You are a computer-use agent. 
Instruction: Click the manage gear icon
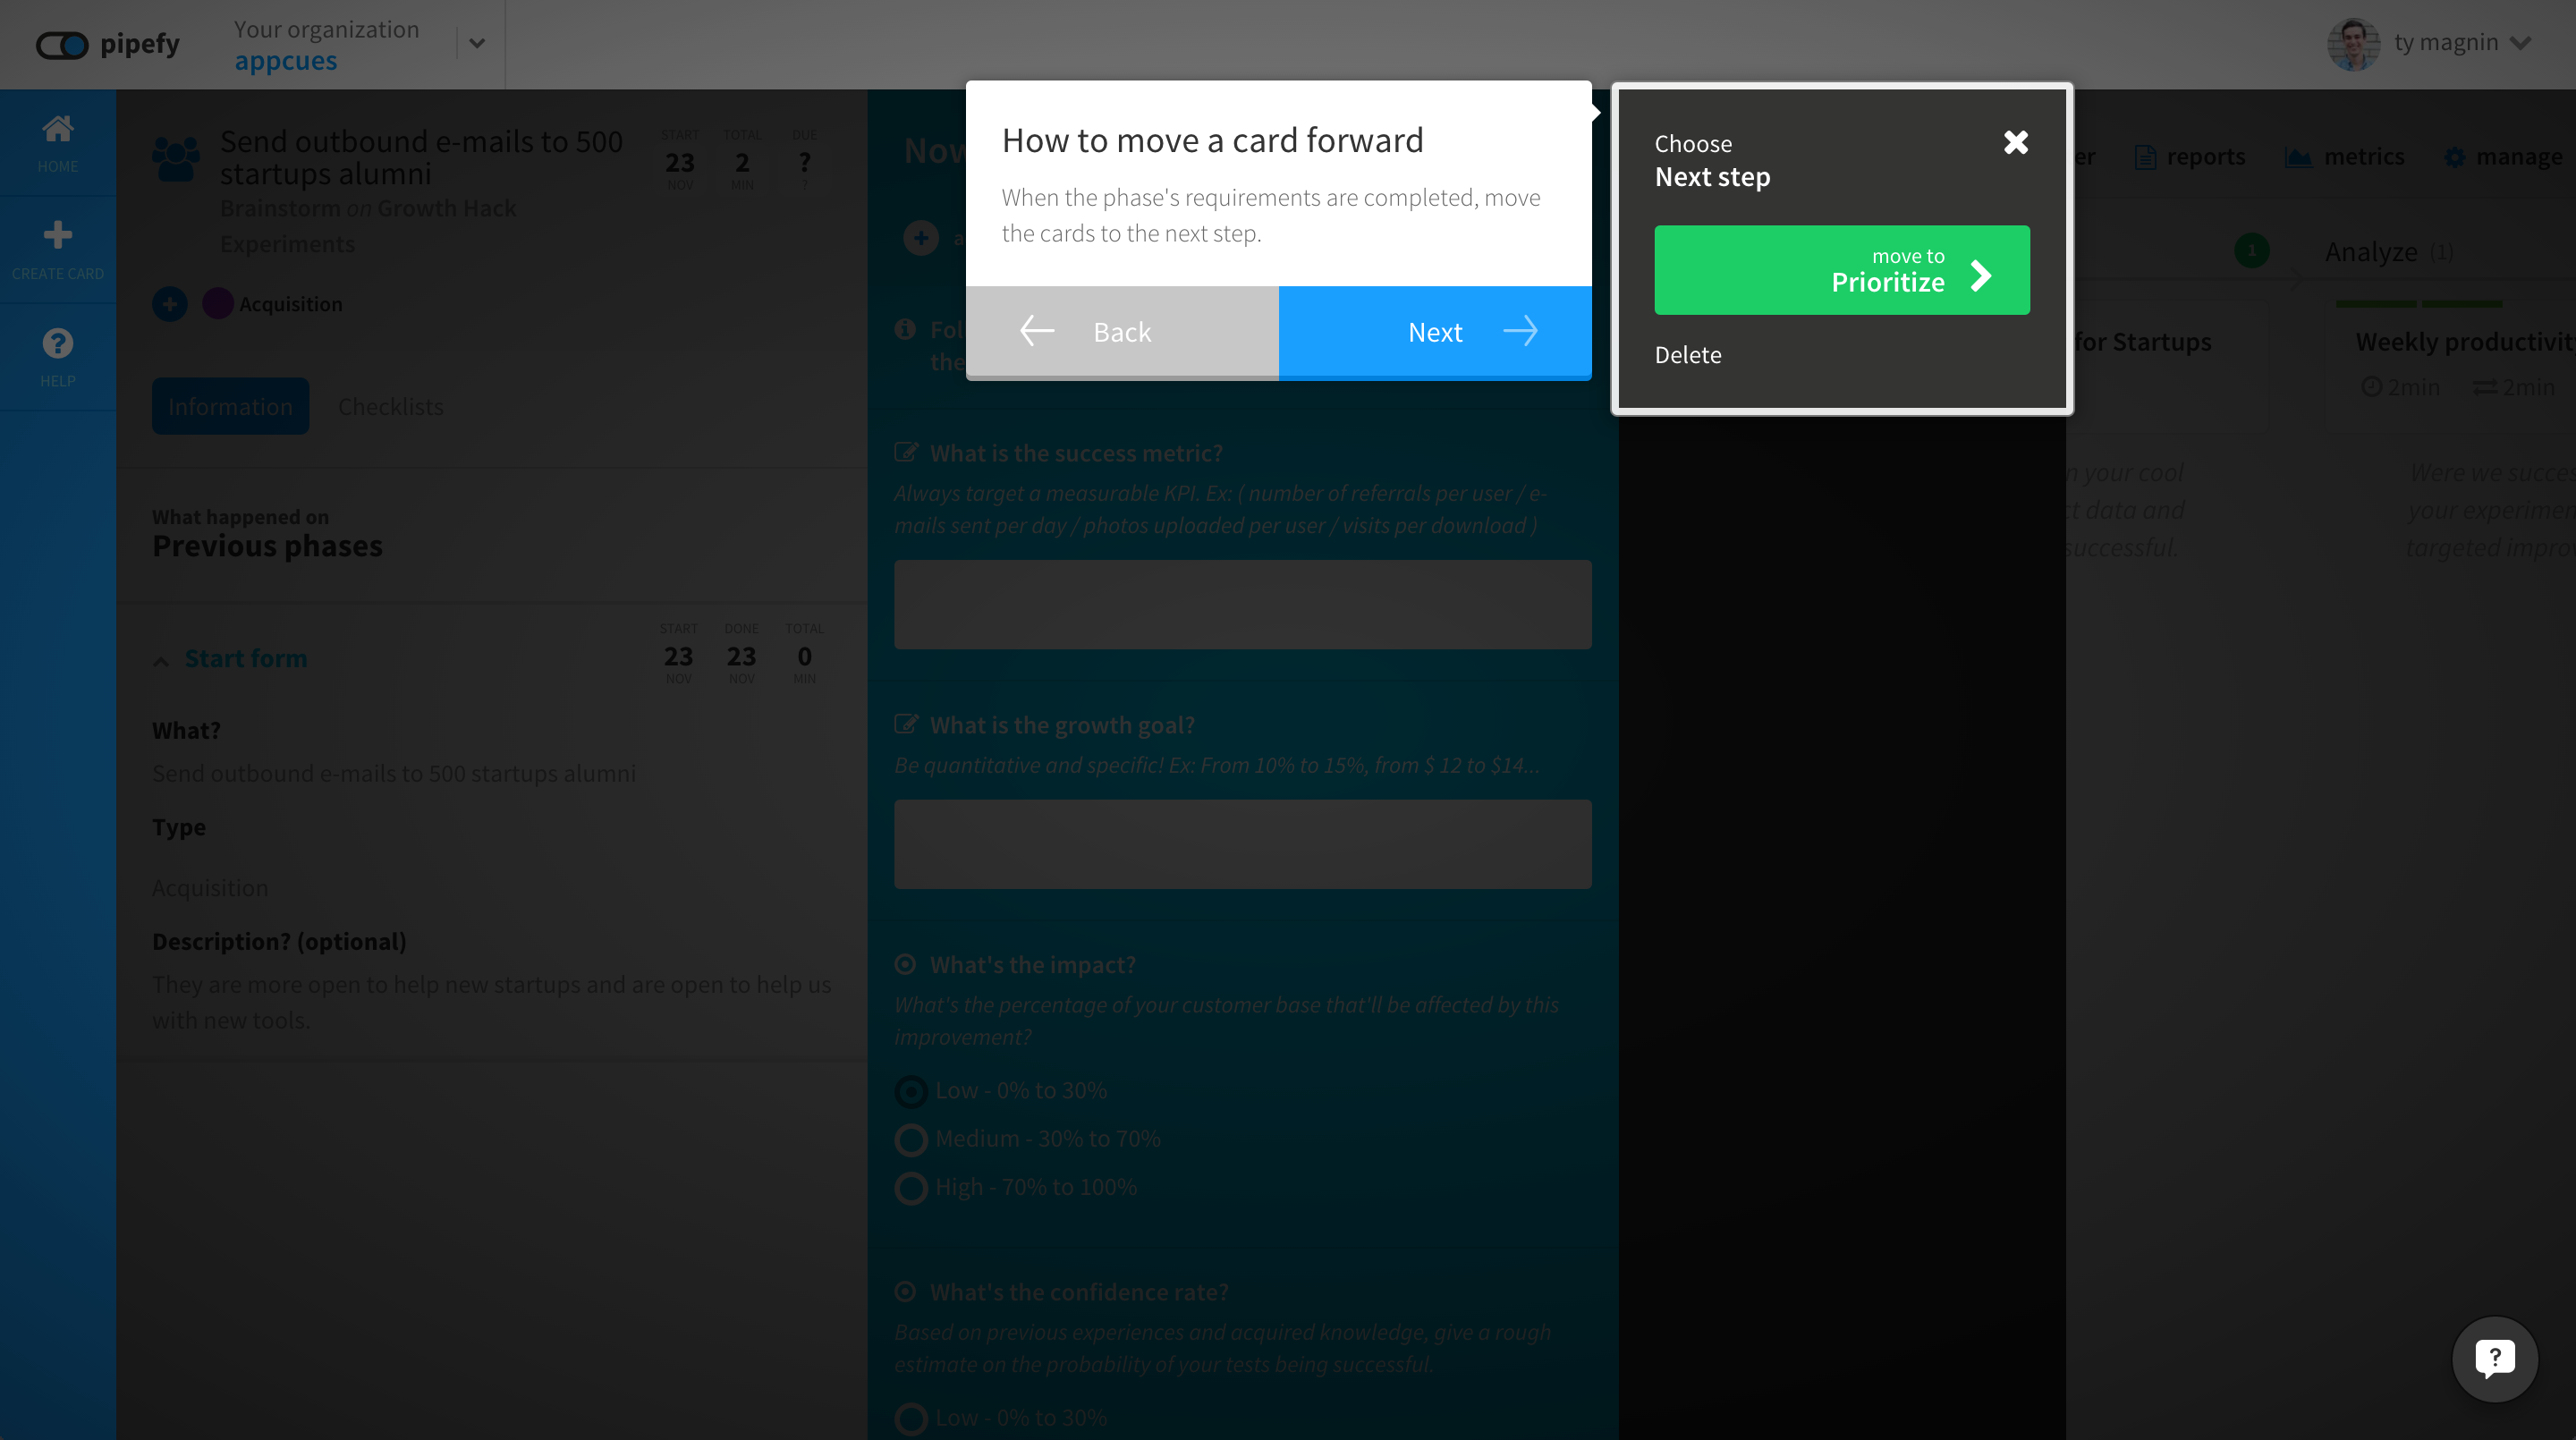click(x=2454, y=157)
